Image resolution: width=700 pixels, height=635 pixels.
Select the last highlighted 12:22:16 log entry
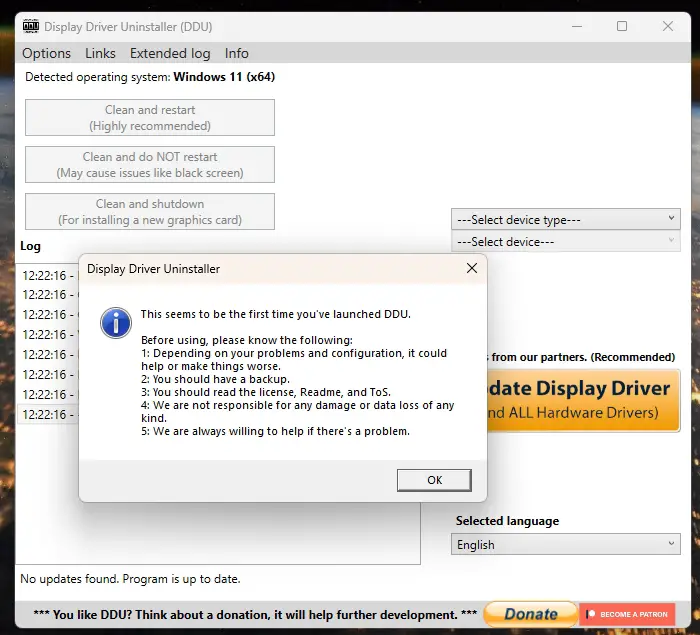tap(48, 414)
